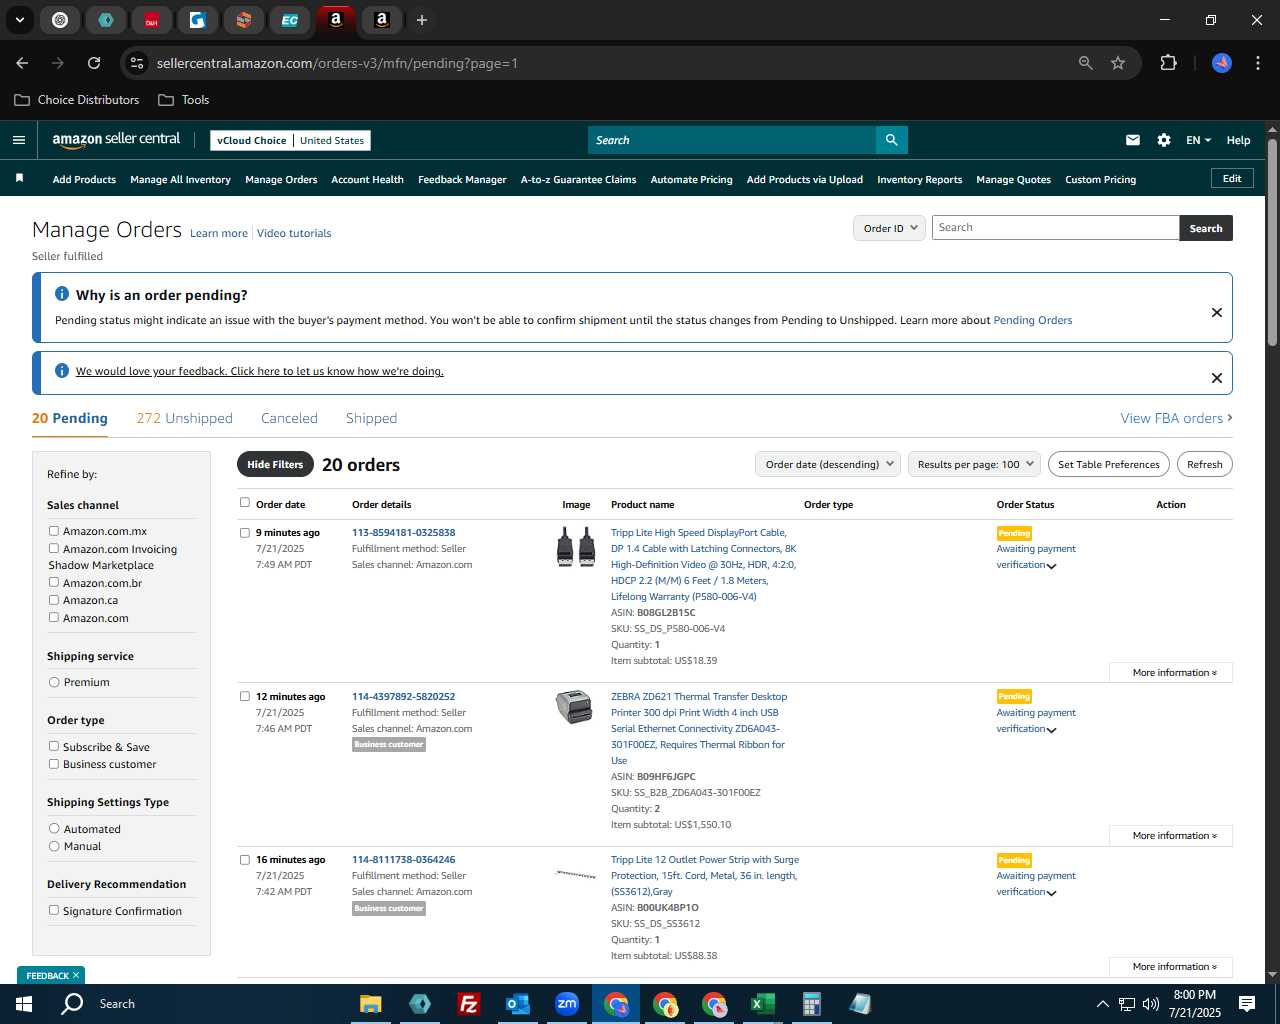The image size is (1280, 1024).
Task: Click the Hide Filters button
Action: tap(275, 464)
